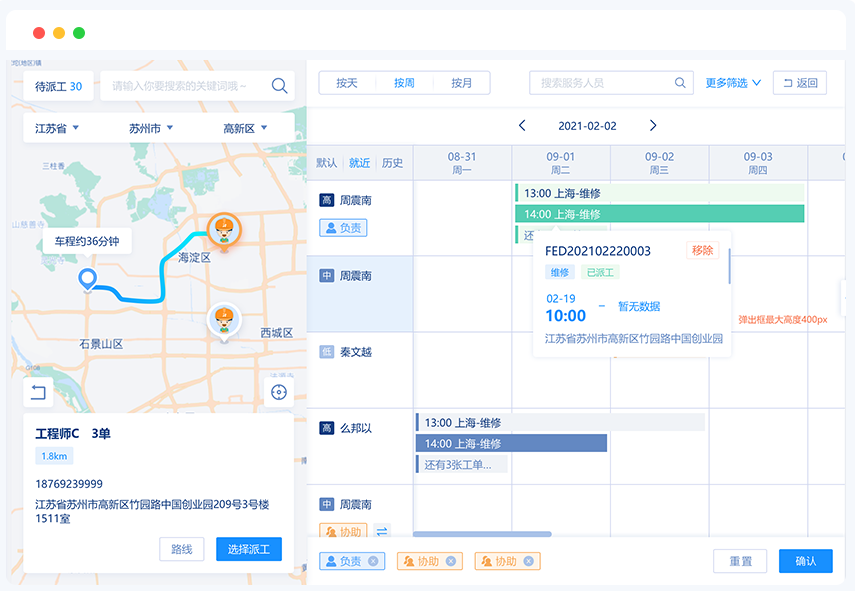
Task: Click the horizontal scrollbar under the schedule
Action: 482,534
